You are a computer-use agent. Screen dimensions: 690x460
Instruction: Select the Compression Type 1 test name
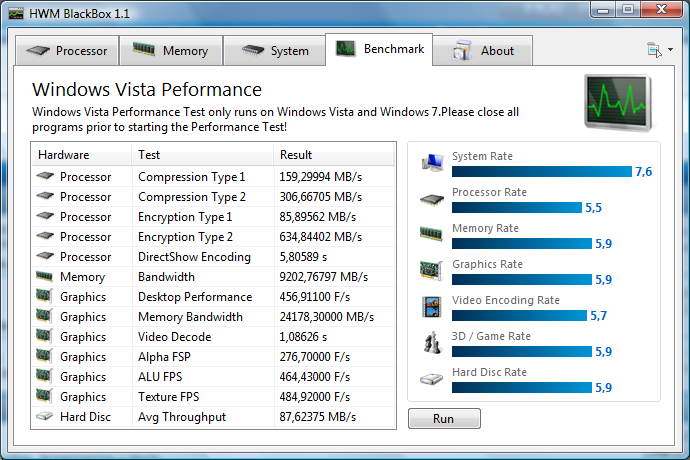[191, 177]
